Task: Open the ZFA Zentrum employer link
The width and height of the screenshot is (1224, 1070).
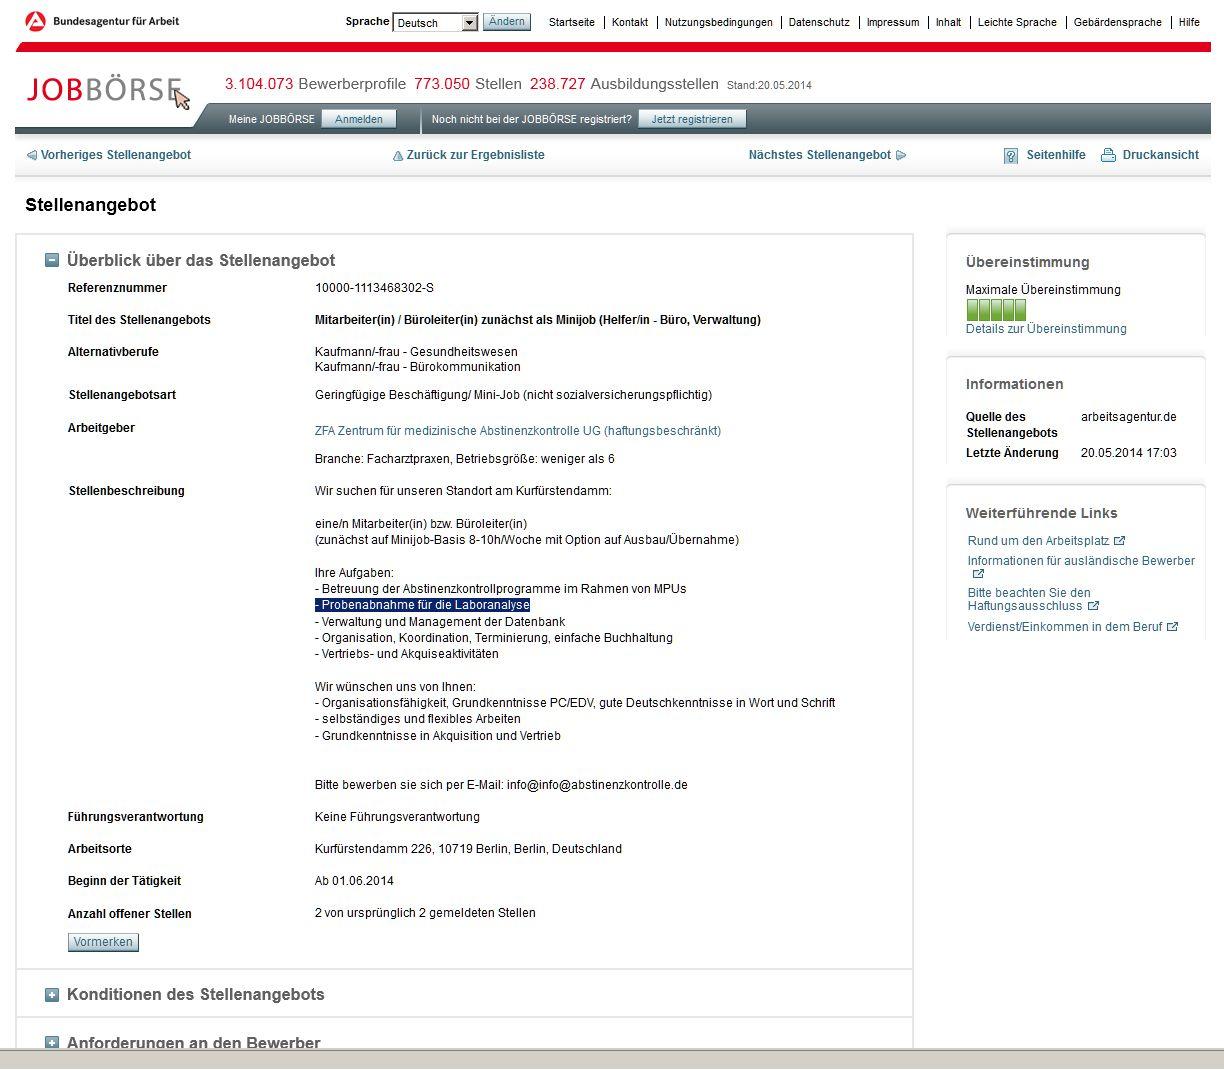Action: 517,431
